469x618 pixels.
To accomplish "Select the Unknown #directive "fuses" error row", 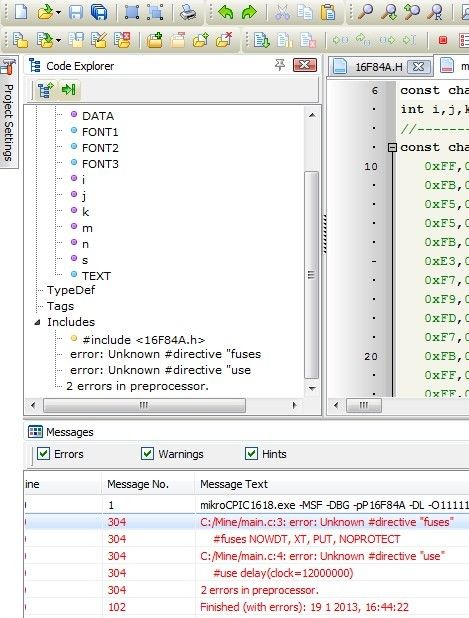I will coord(247,522).
